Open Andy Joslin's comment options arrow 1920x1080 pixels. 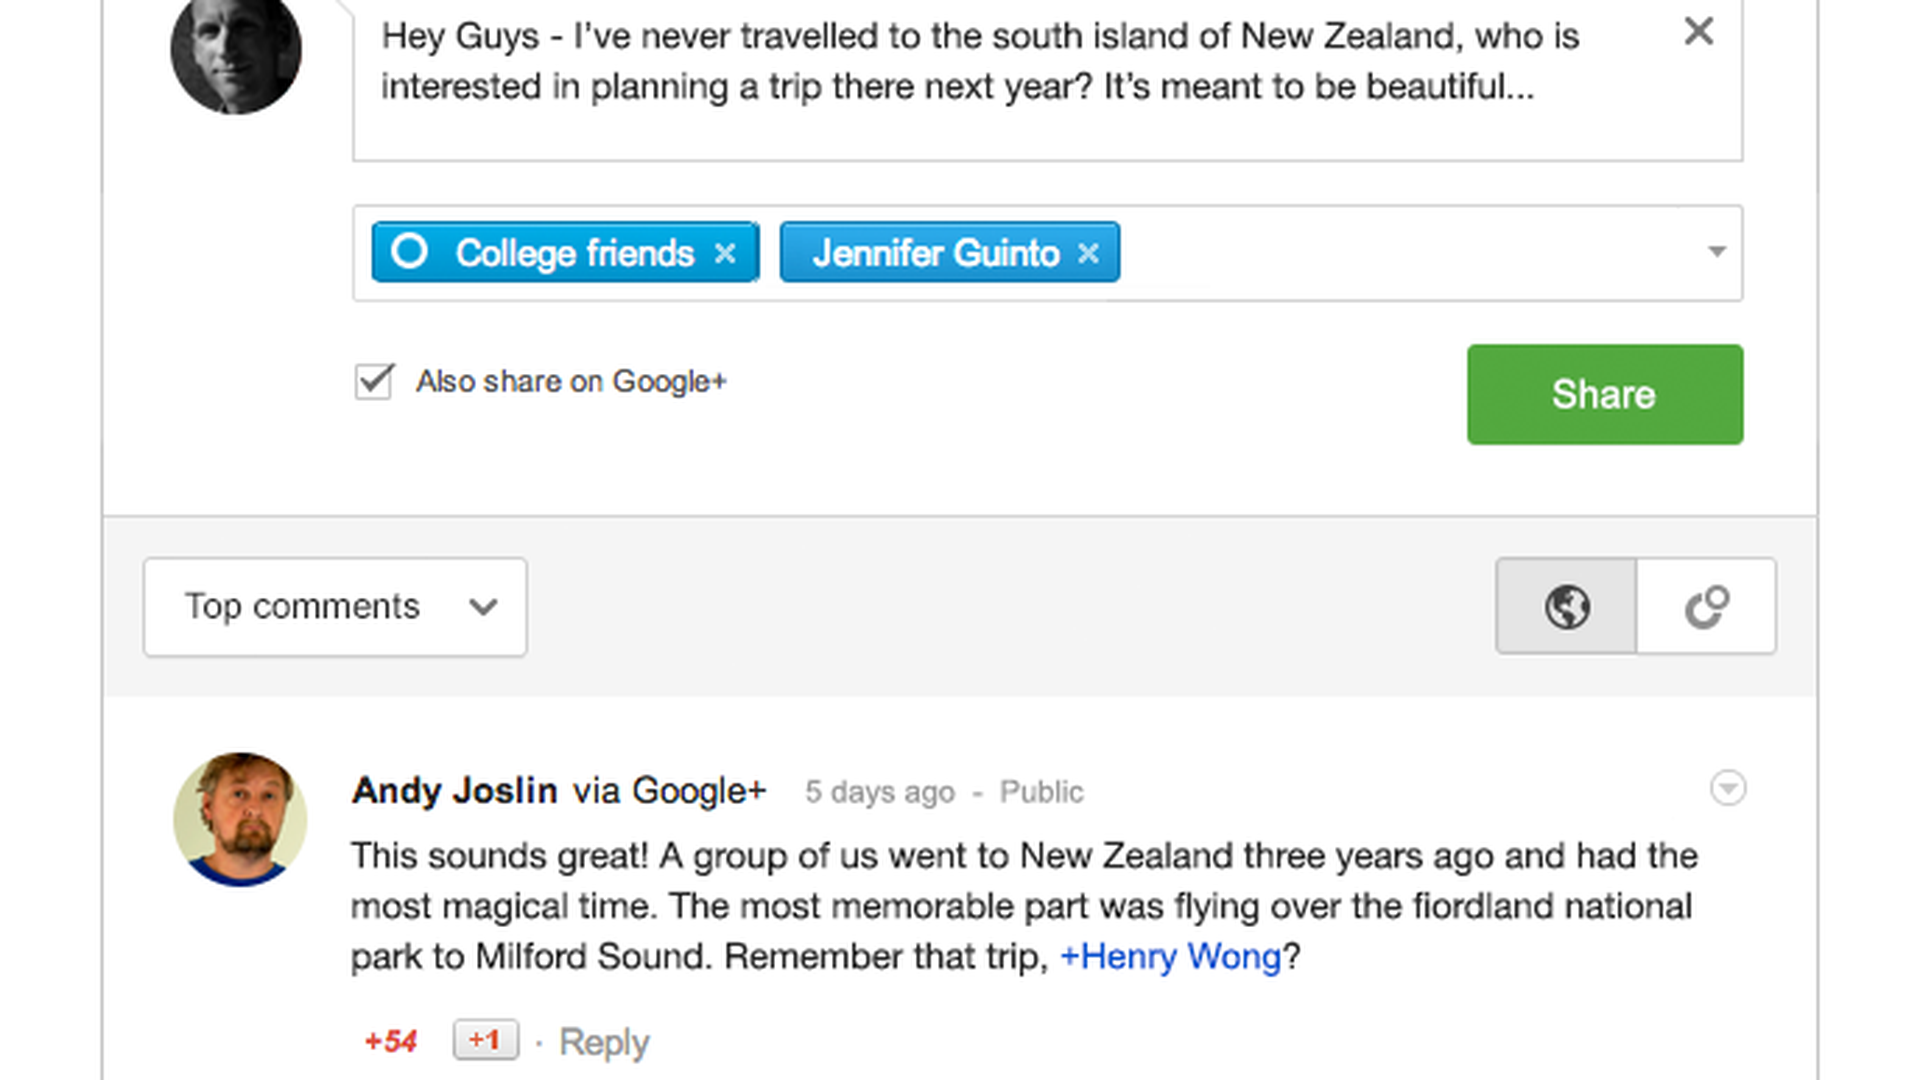point(1727,788)
